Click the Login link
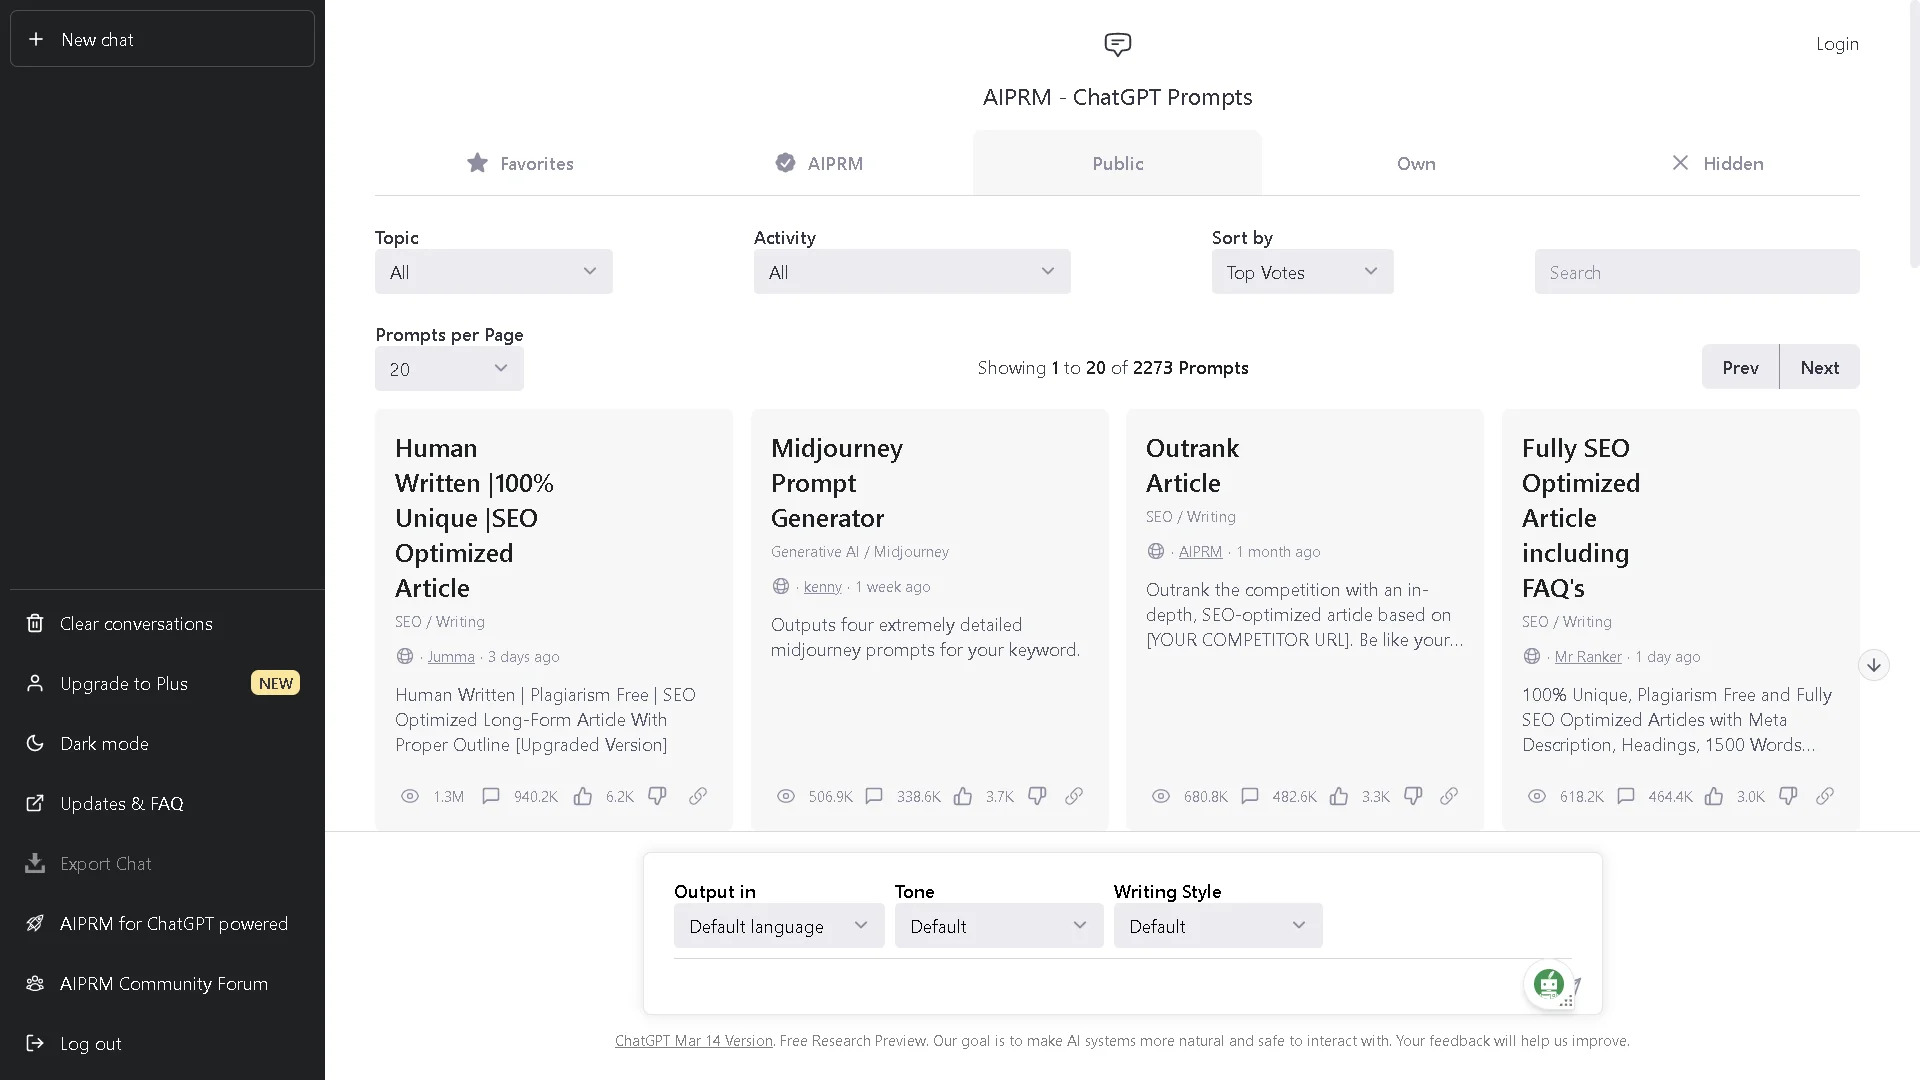 [x=1837, y=44]
